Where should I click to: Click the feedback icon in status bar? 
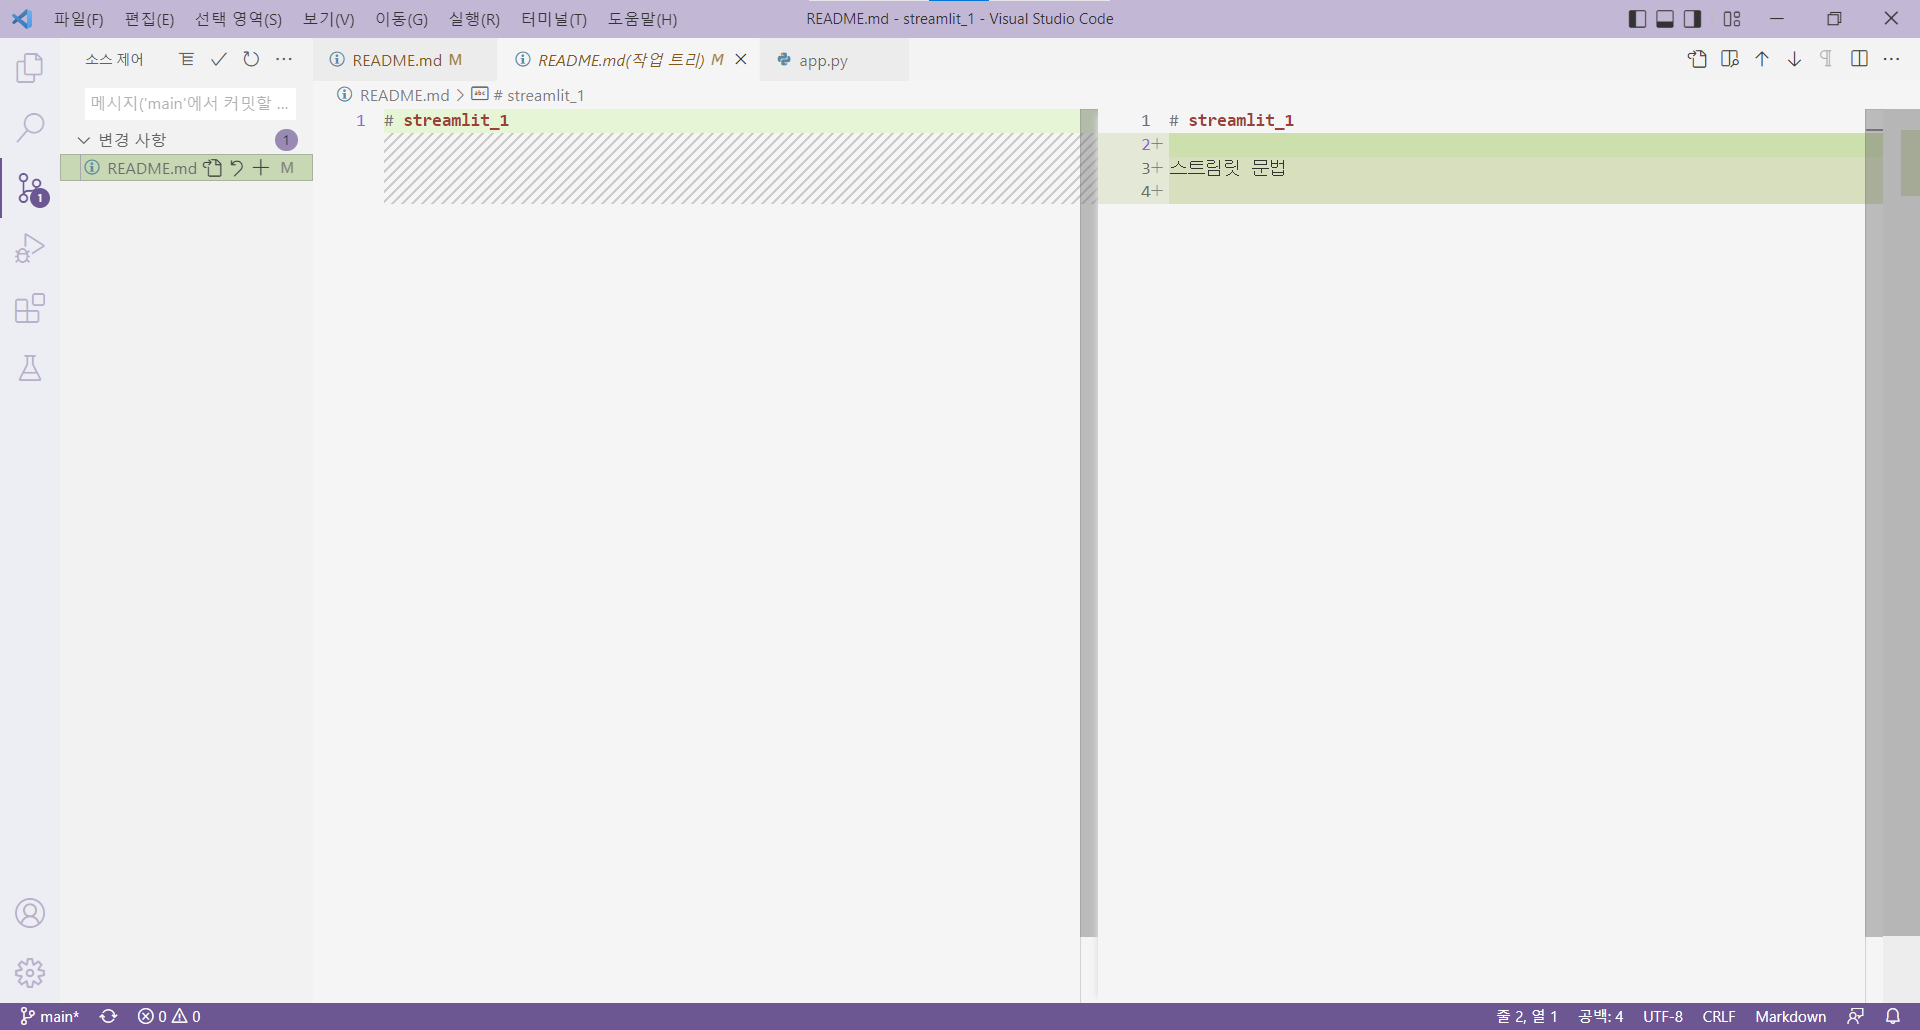click(x=1856, y=1016)
